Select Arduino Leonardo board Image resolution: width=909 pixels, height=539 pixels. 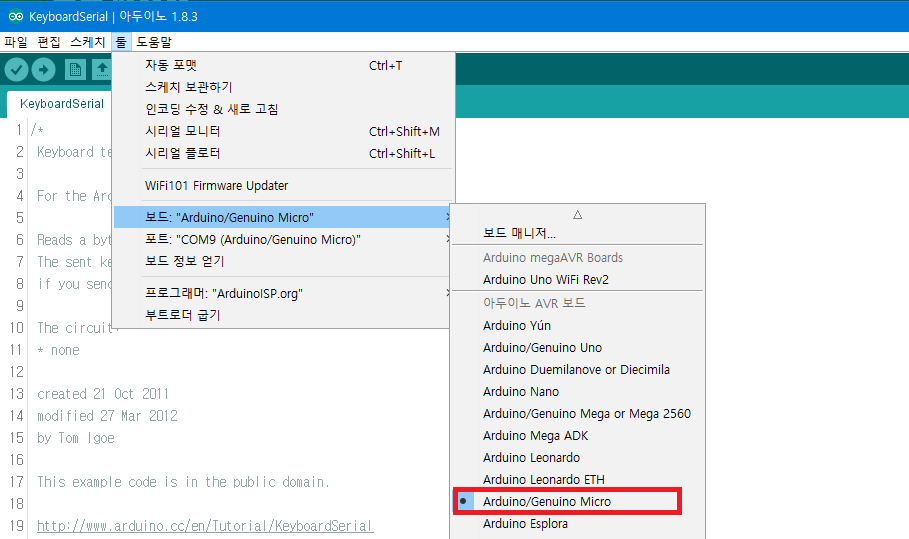click(x=577, y=457)
